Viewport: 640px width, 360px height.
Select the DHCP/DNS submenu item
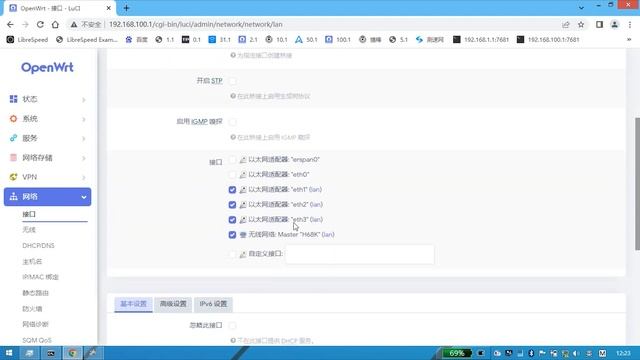click(x=38, y=245)
